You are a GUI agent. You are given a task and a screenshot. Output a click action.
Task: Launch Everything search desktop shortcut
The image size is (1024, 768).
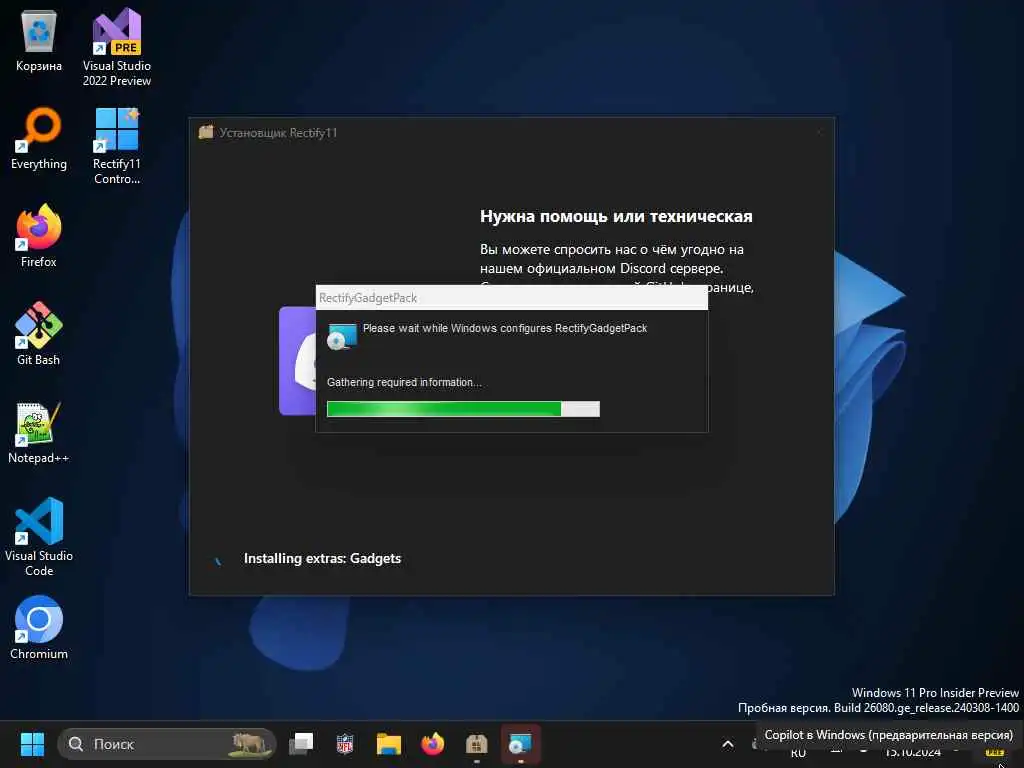tap(39, 140)
